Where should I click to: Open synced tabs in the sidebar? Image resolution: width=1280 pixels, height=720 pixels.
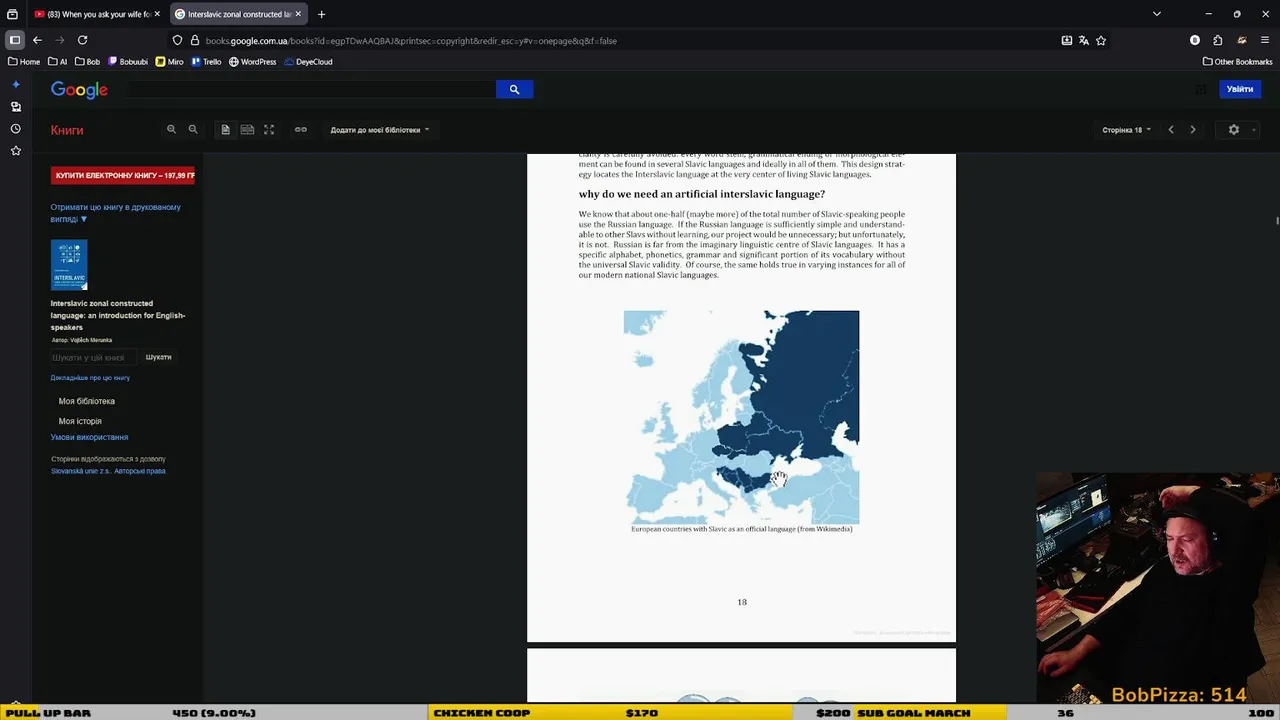point(15,106)
